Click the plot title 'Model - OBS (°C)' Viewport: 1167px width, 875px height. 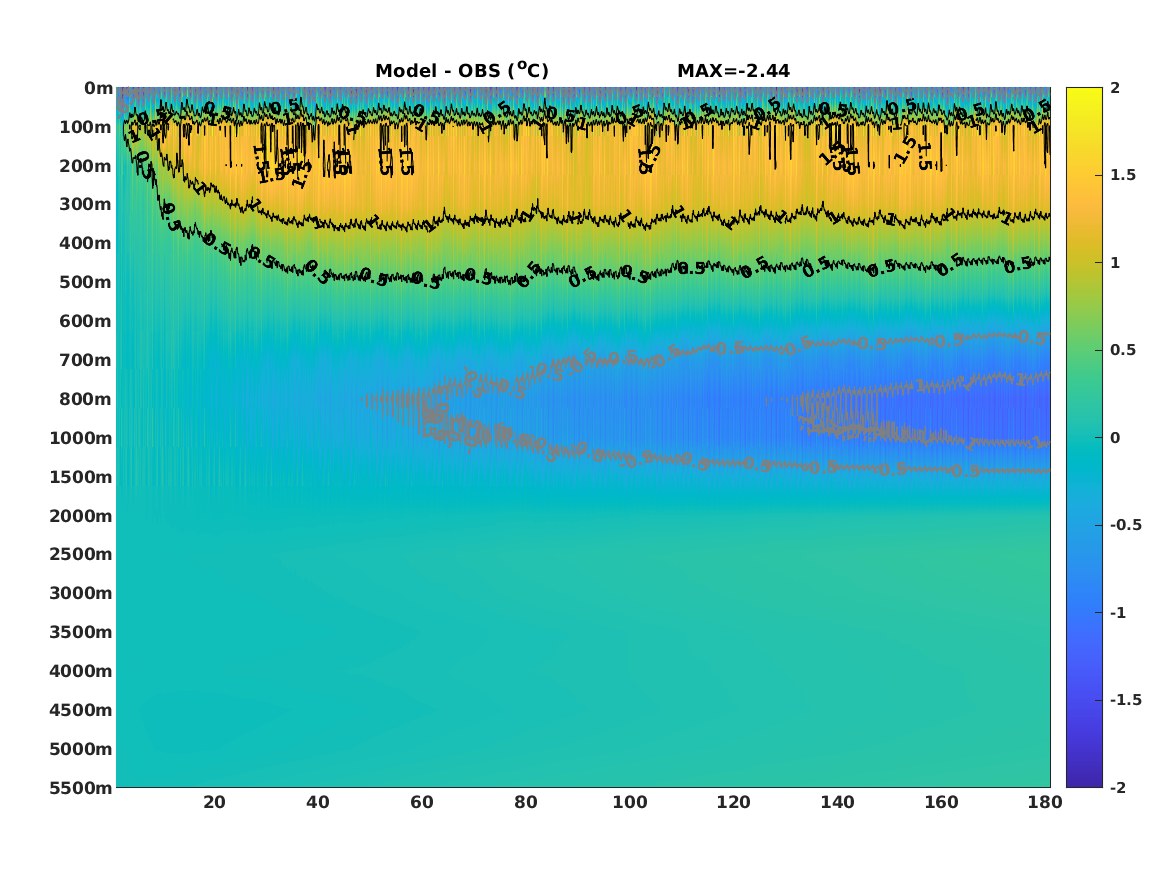pyautogui.click(x=461, y=70)
